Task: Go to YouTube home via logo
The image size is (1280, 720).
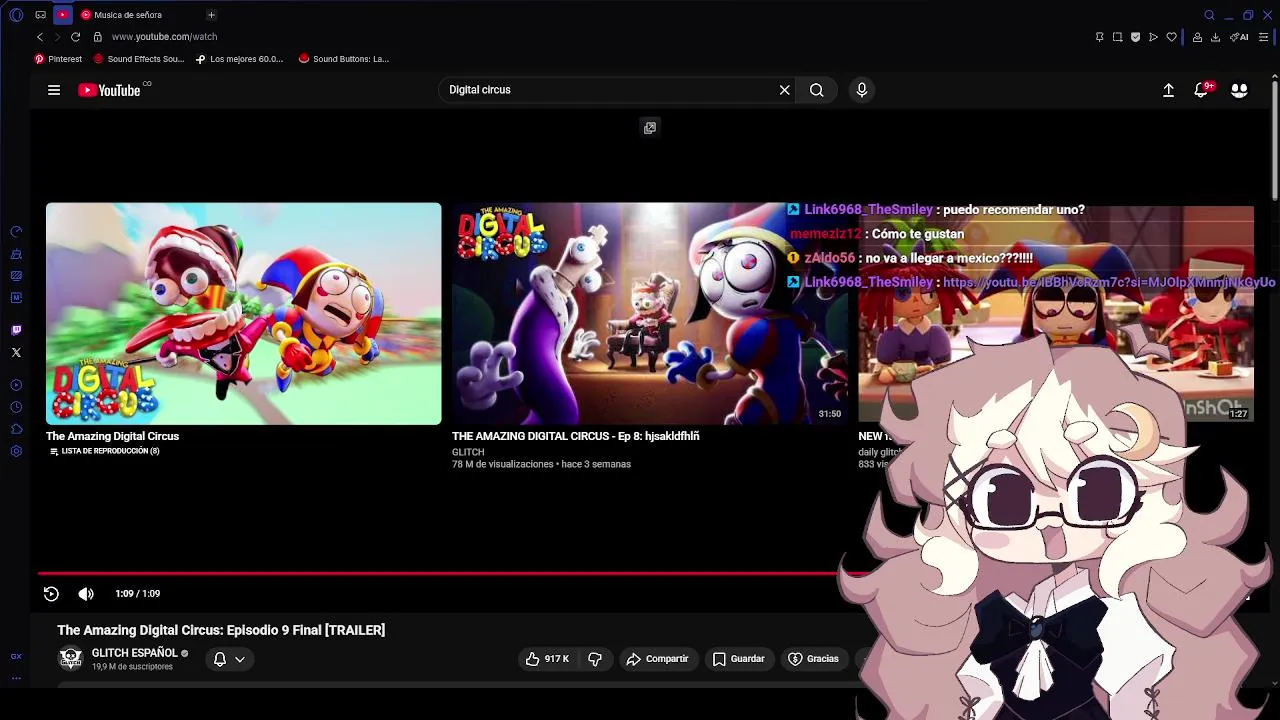Action: pyautogui.click(x=110, y=90)
